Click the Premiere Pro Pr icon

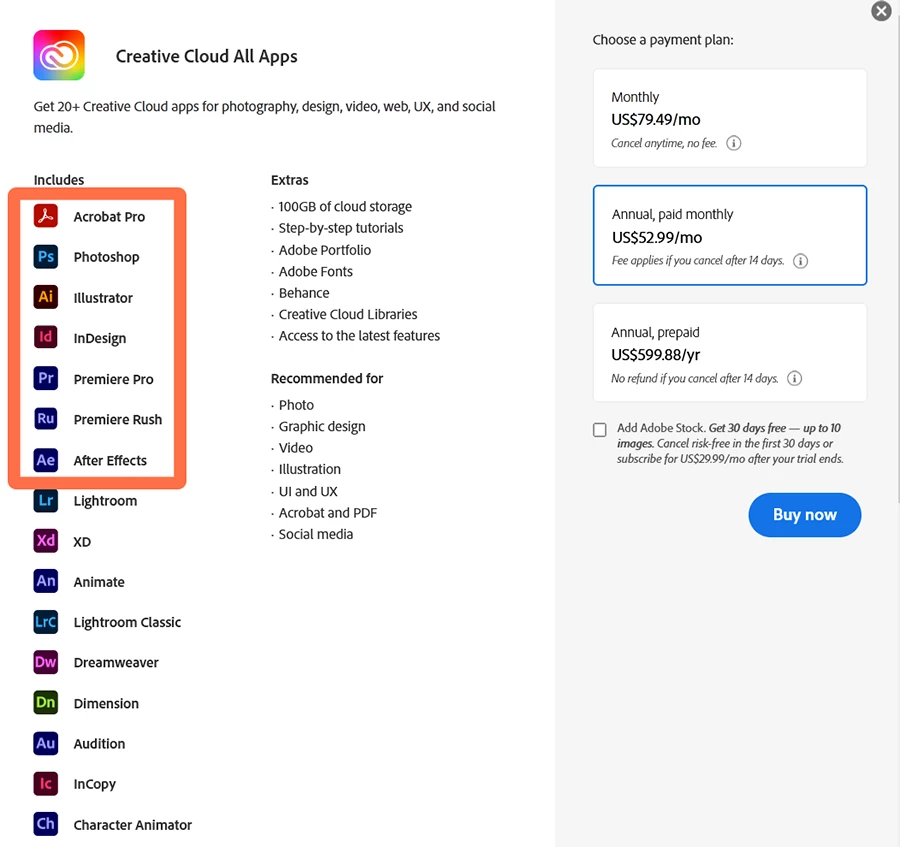[x=46, y=378]
